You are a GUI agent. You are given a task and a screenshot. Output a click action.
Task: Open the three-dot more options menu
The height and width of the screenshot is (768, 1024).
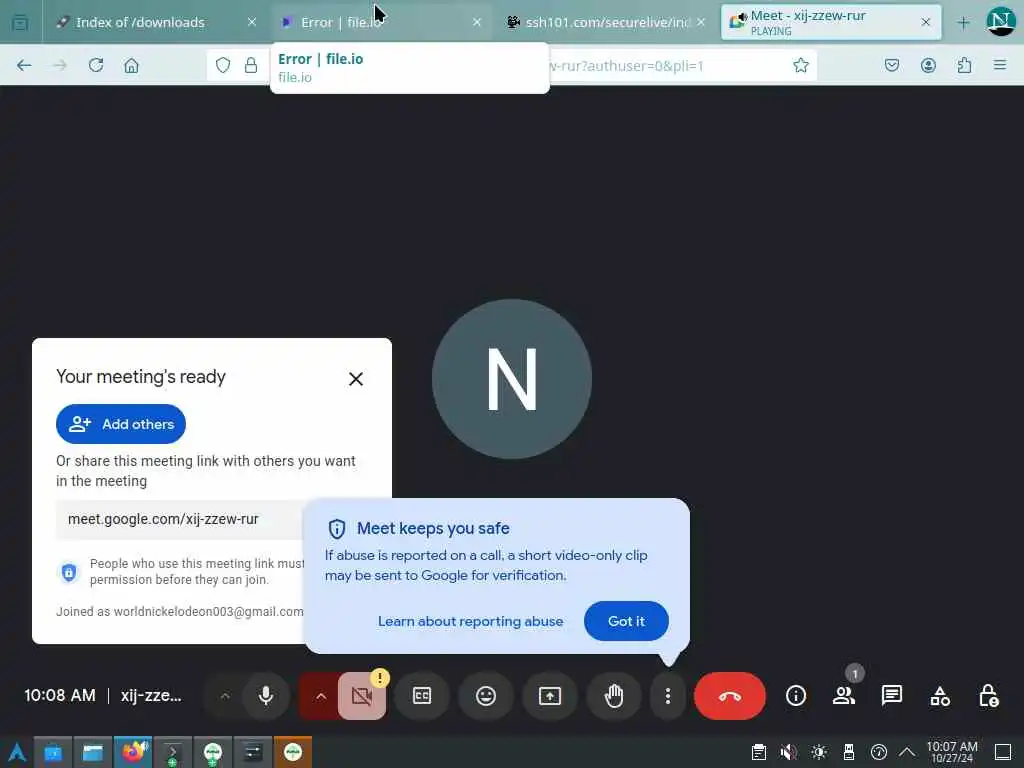tap(667, 696)
